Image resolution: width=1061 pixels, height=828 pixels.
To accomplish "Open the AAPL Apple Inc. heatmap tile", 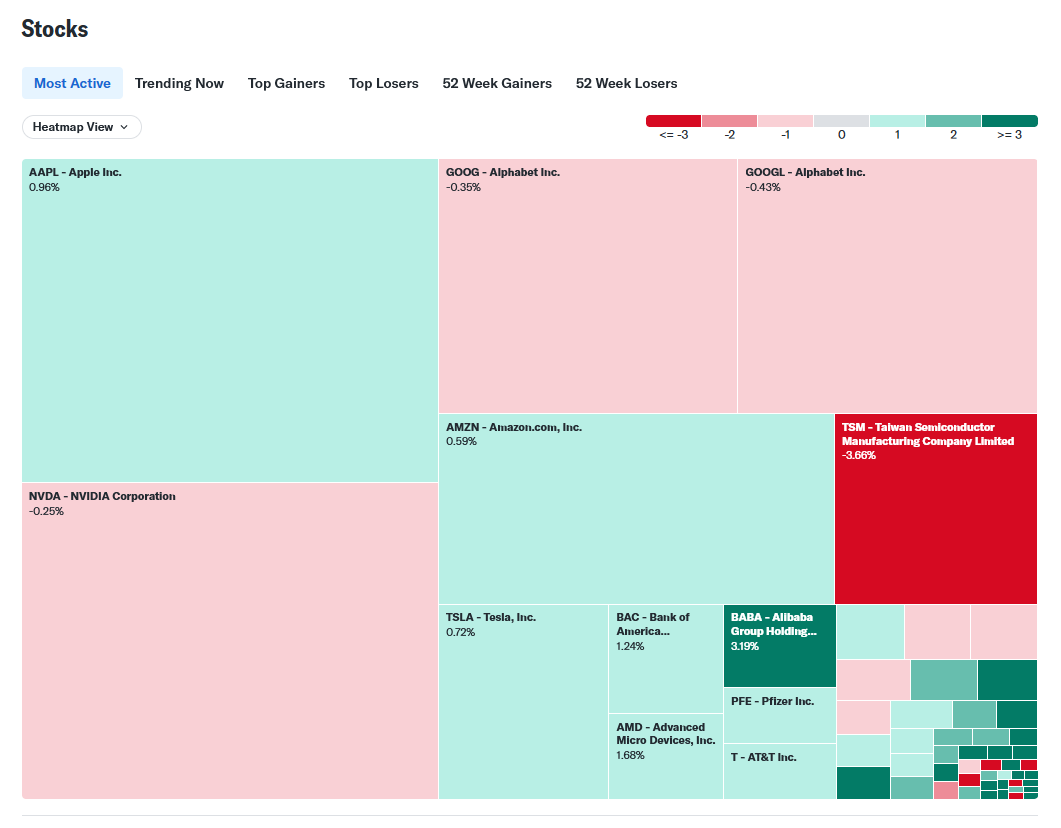I will (230, 321).
